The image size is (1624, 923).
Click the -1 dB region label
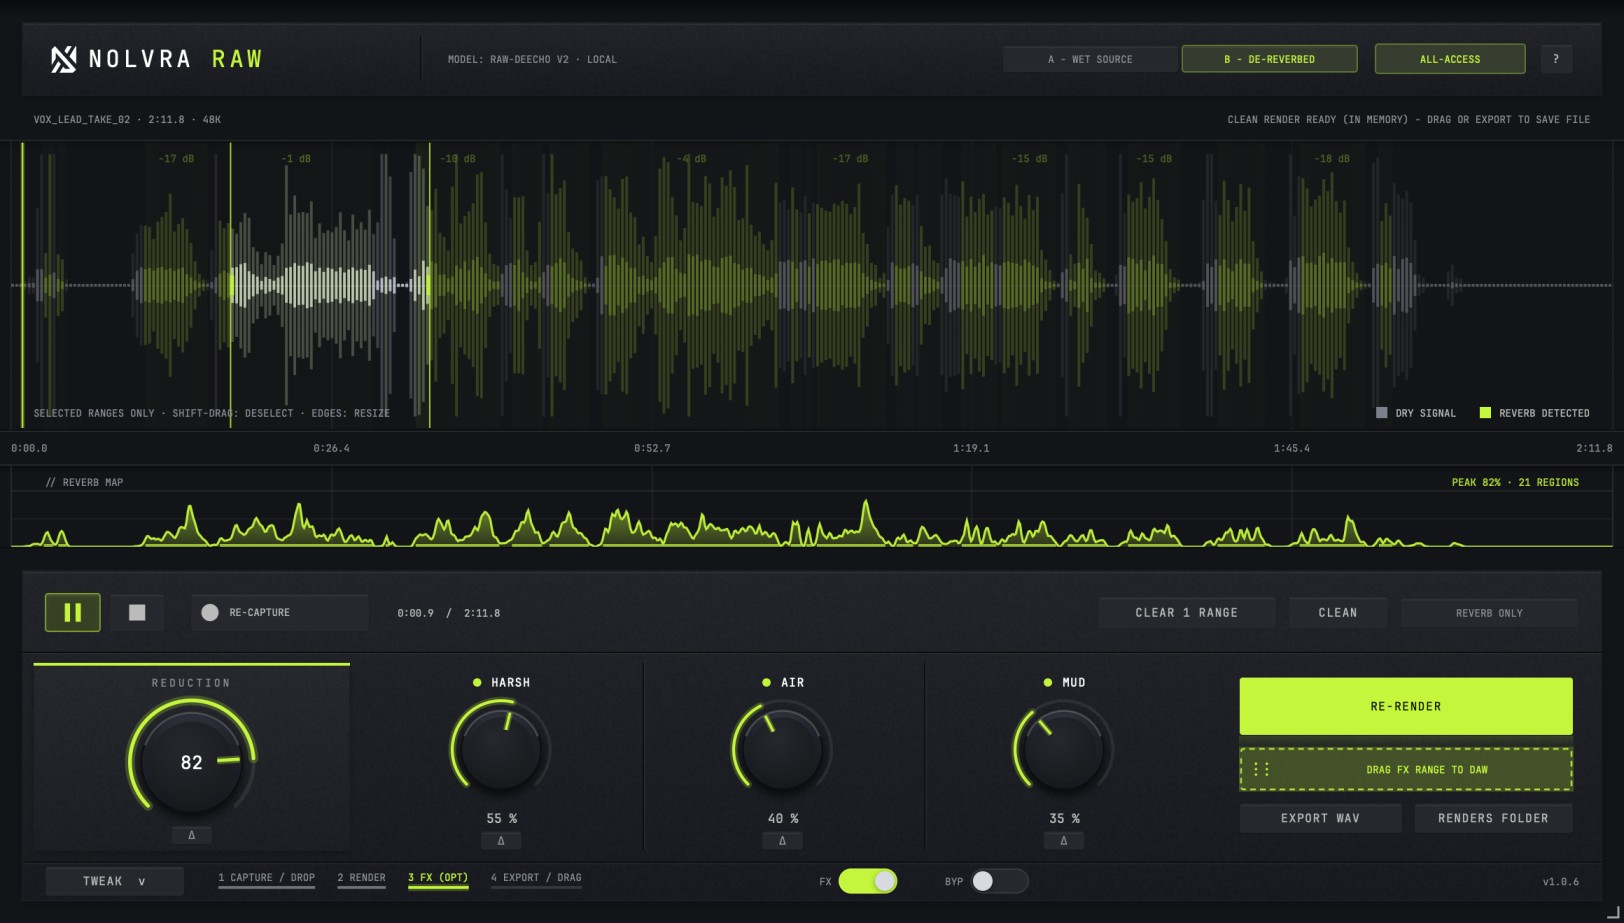(296, 159)
